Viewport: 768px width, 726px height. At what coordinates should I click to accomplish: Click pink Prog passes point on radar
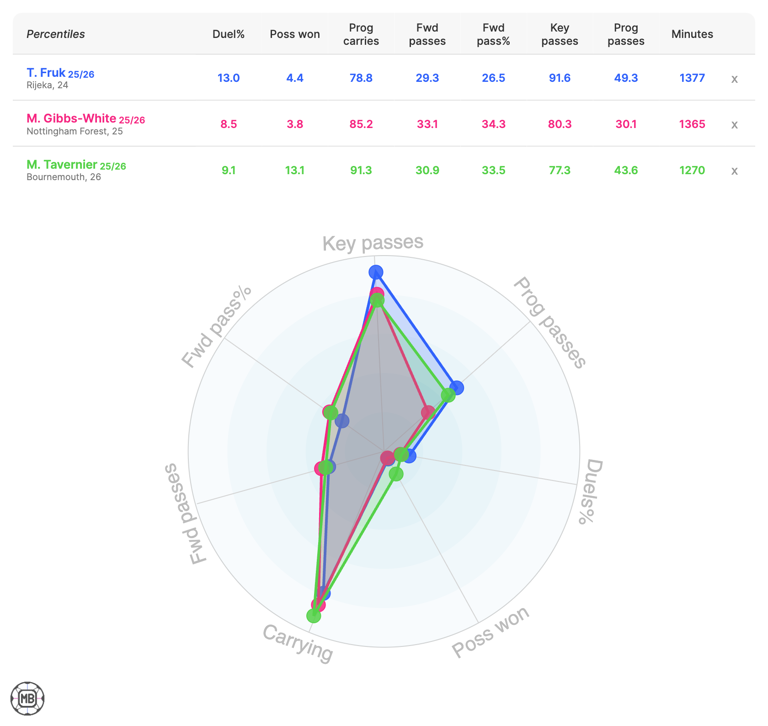428,411
